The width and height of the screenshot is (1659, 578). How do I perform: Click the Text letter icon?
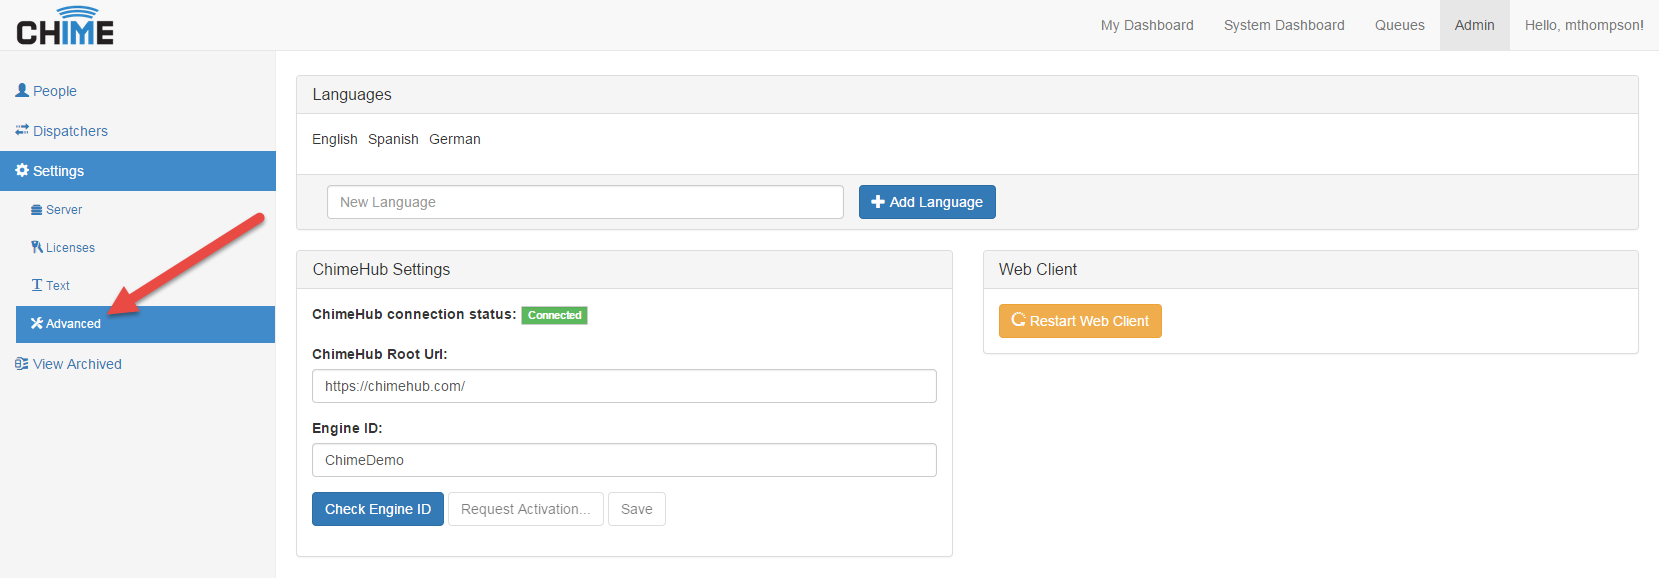pos(37,285)
